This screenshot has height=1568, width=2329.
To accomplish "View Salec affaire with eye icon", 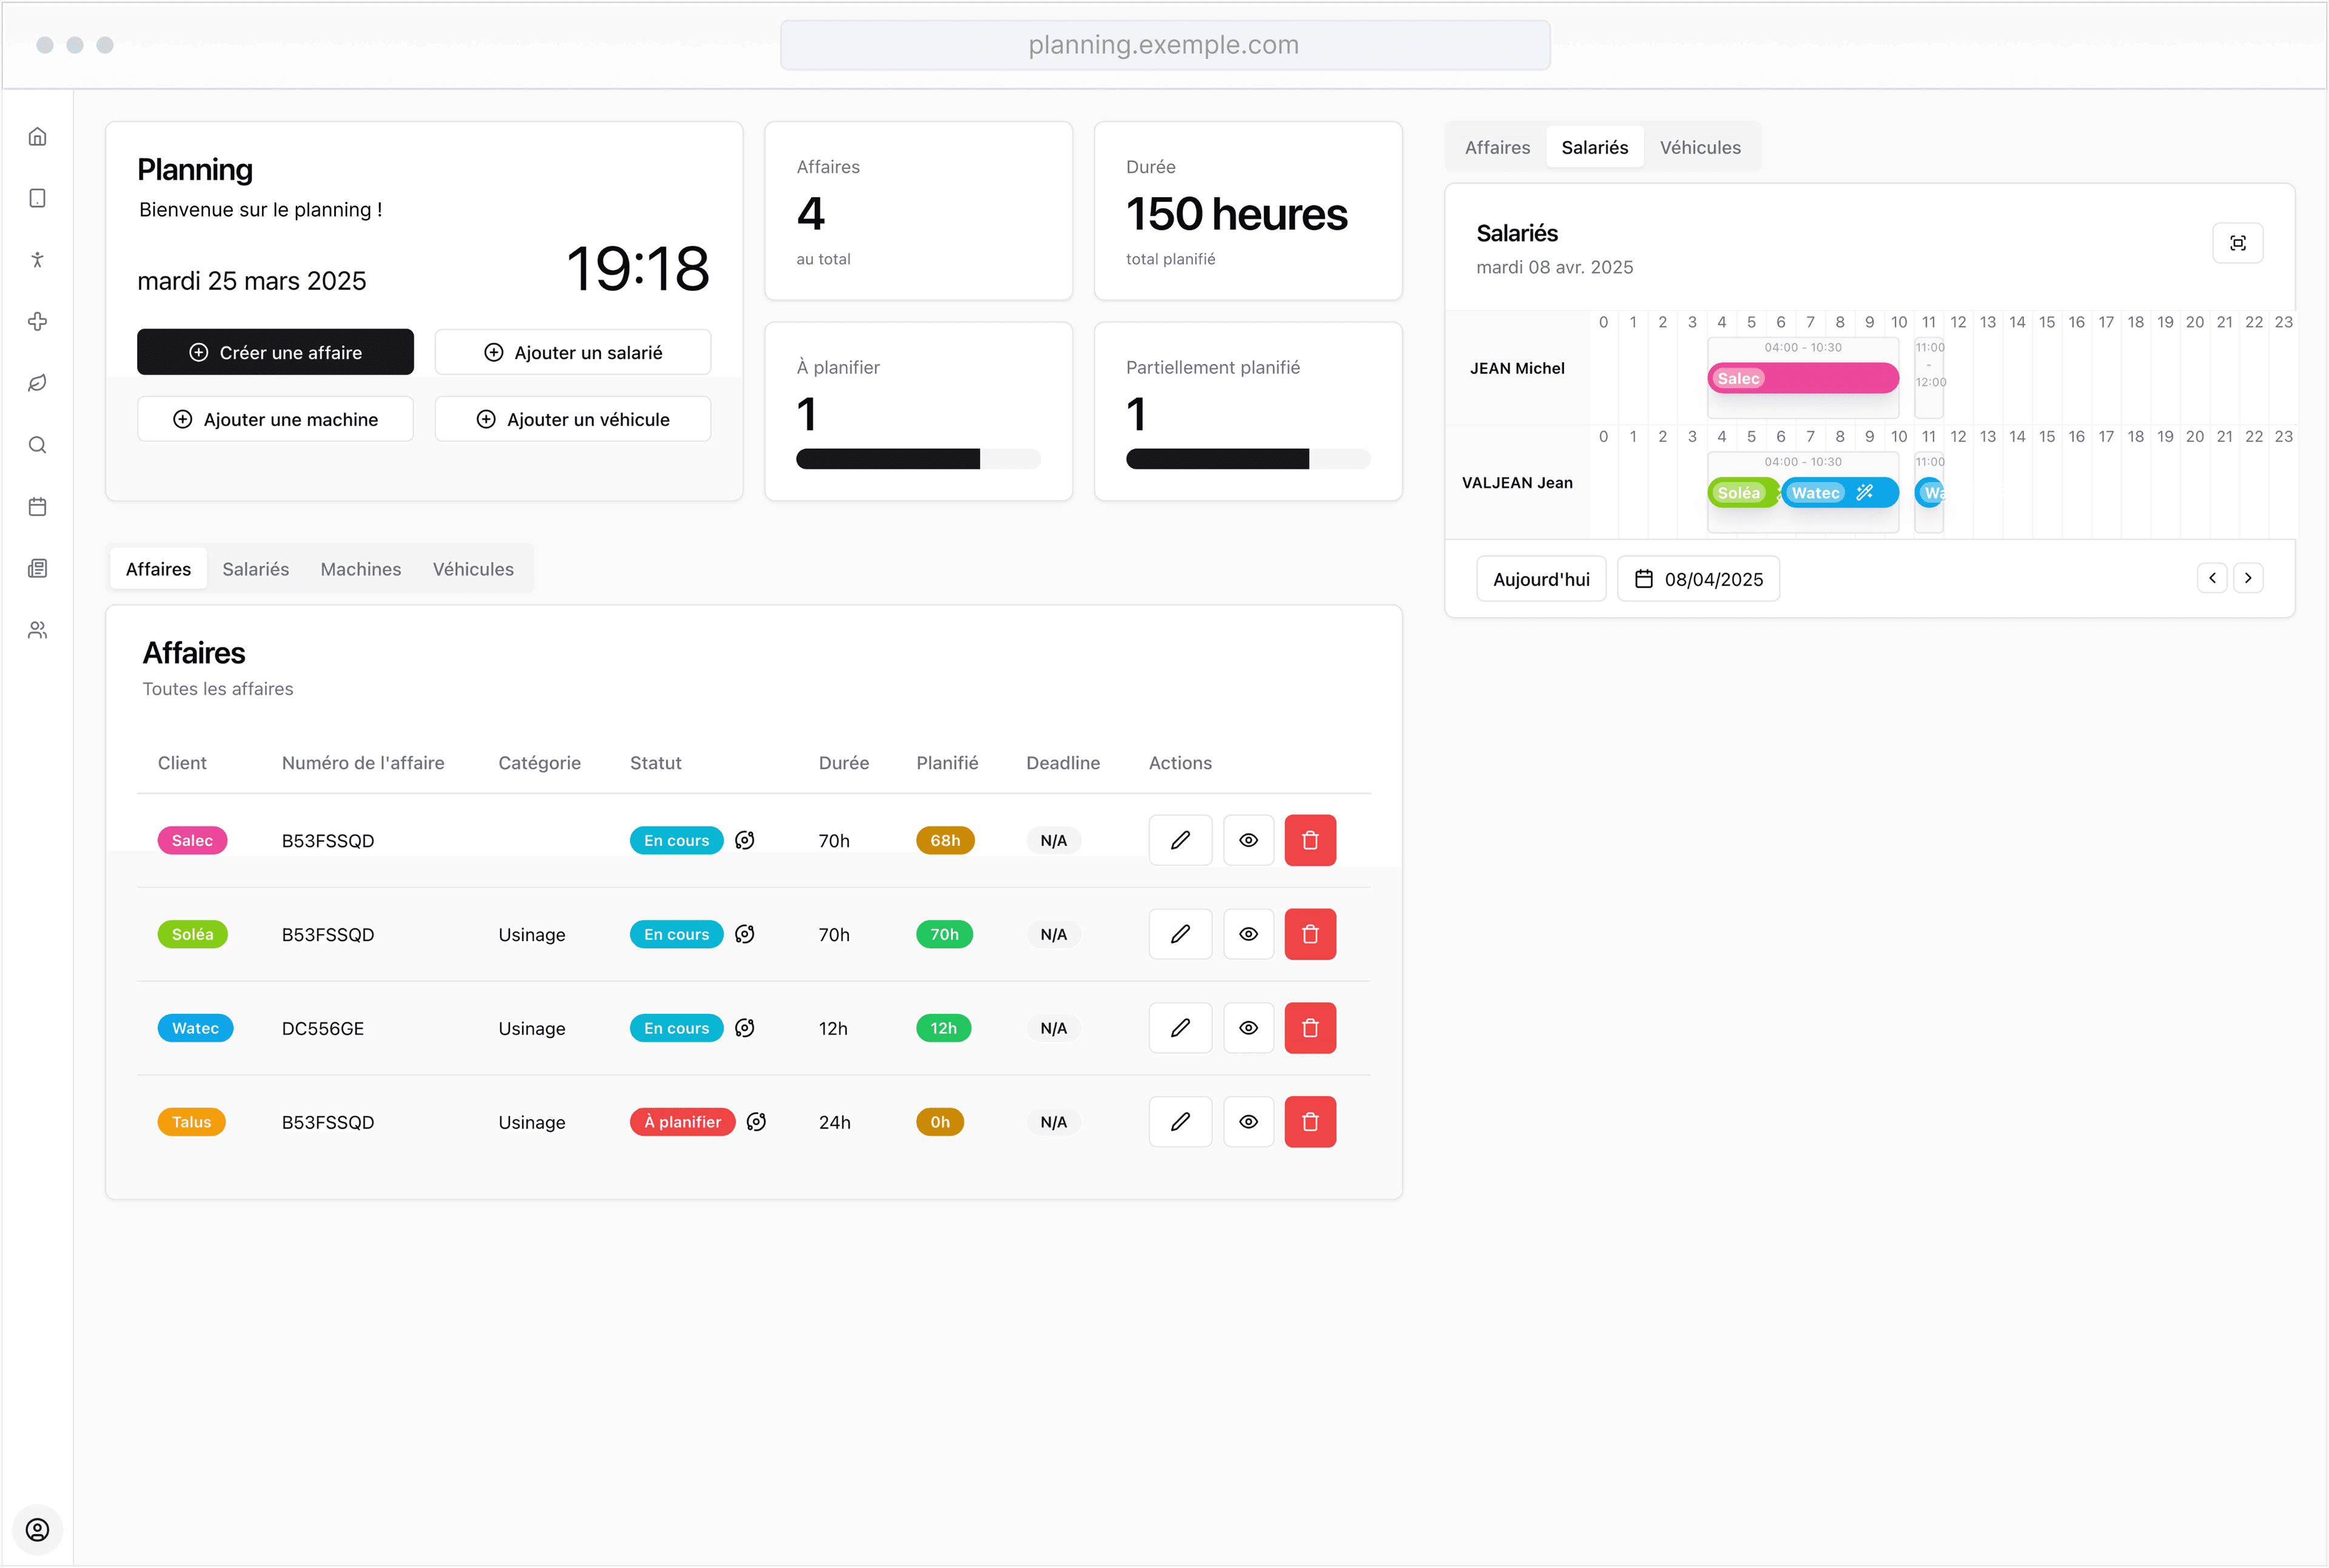I will (1248, 840).
